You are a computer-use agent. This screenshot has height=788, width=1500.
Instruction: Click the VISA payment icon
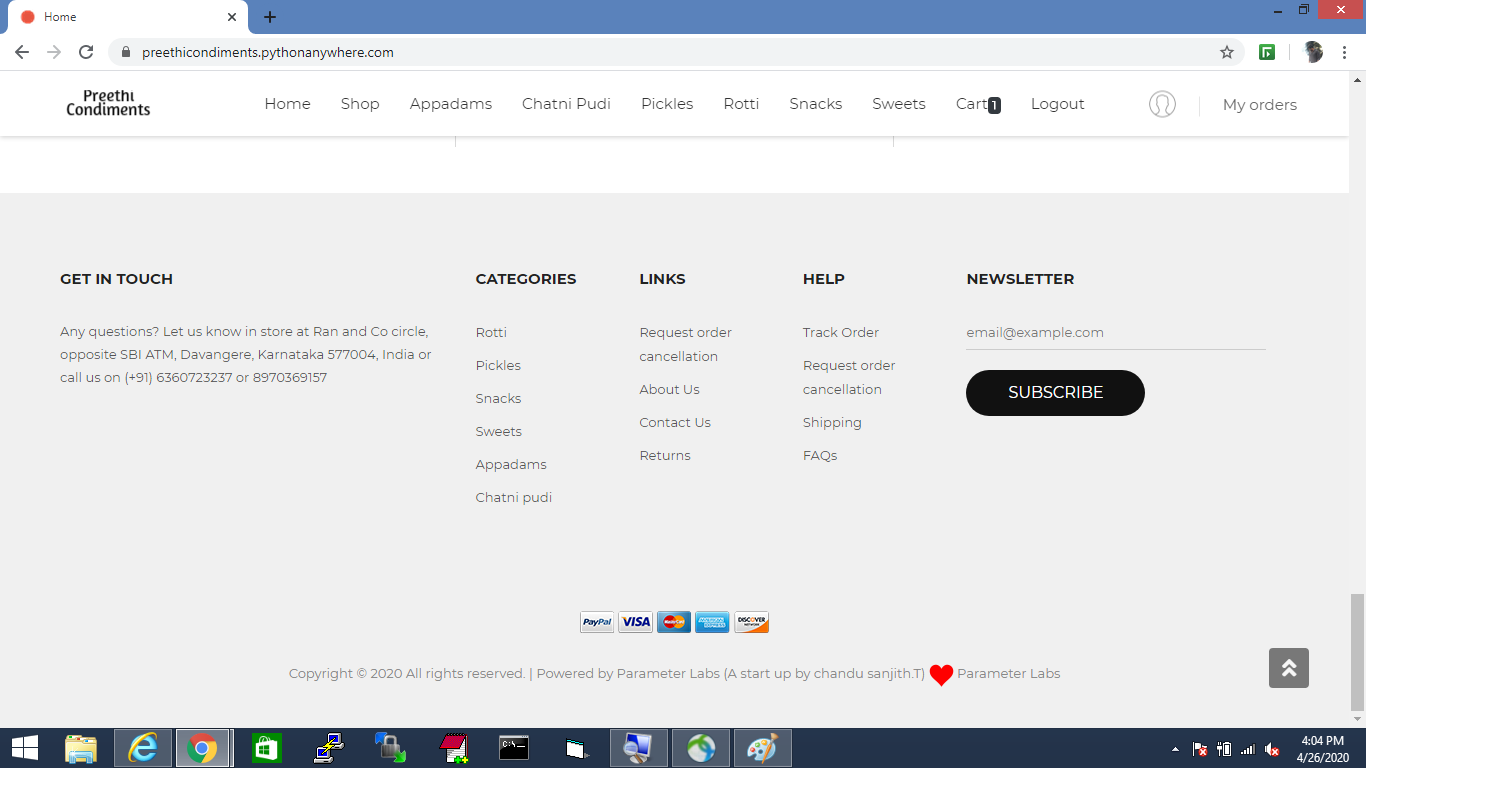(x=635, y=621)
